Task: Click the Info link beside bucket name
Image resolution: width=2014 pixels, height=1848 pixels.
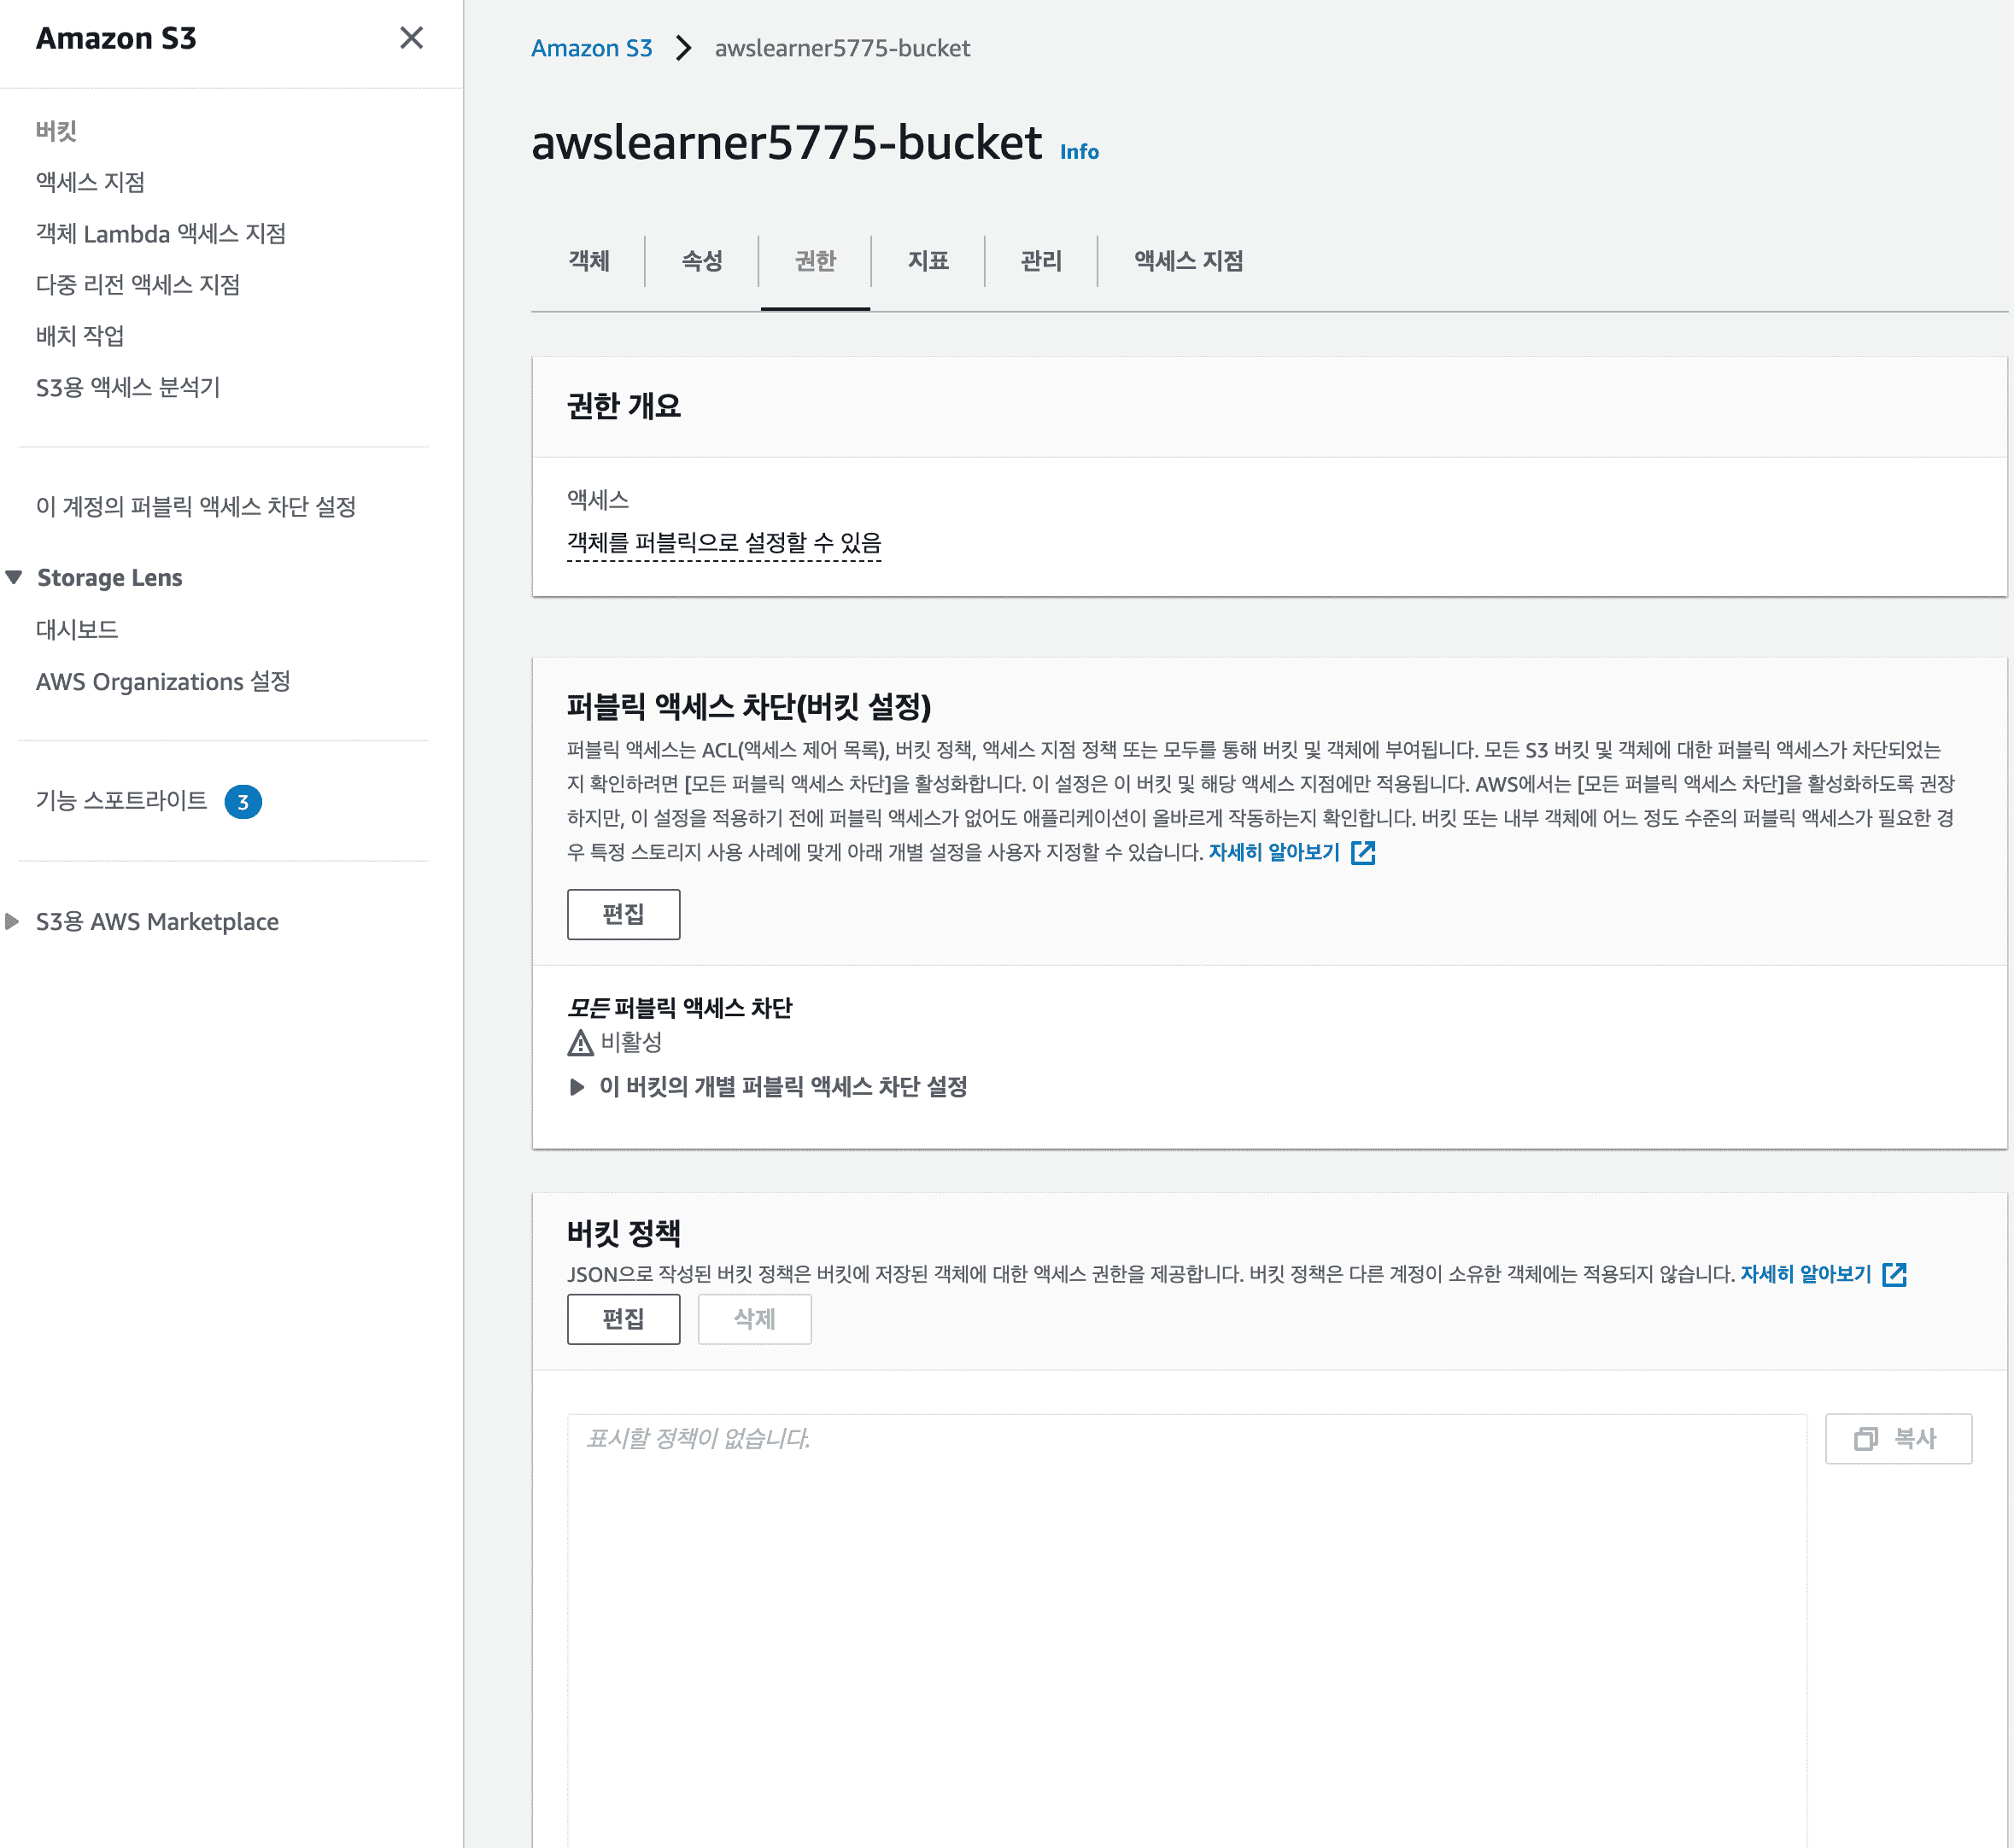Action: tap(1079, 151)
